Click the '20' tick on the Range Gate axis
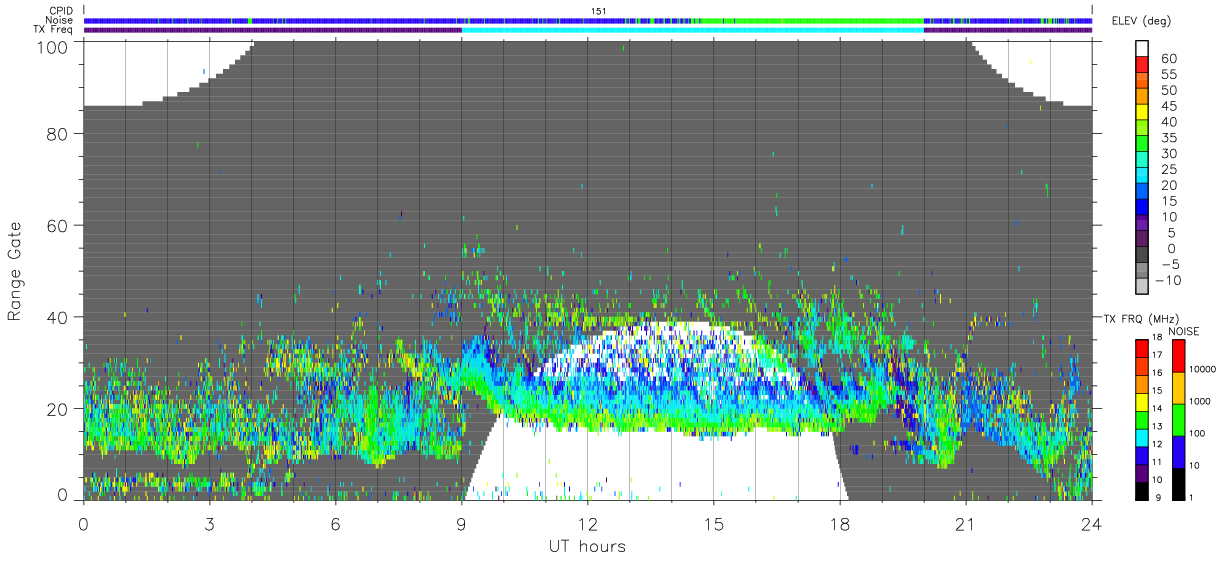 57,409
